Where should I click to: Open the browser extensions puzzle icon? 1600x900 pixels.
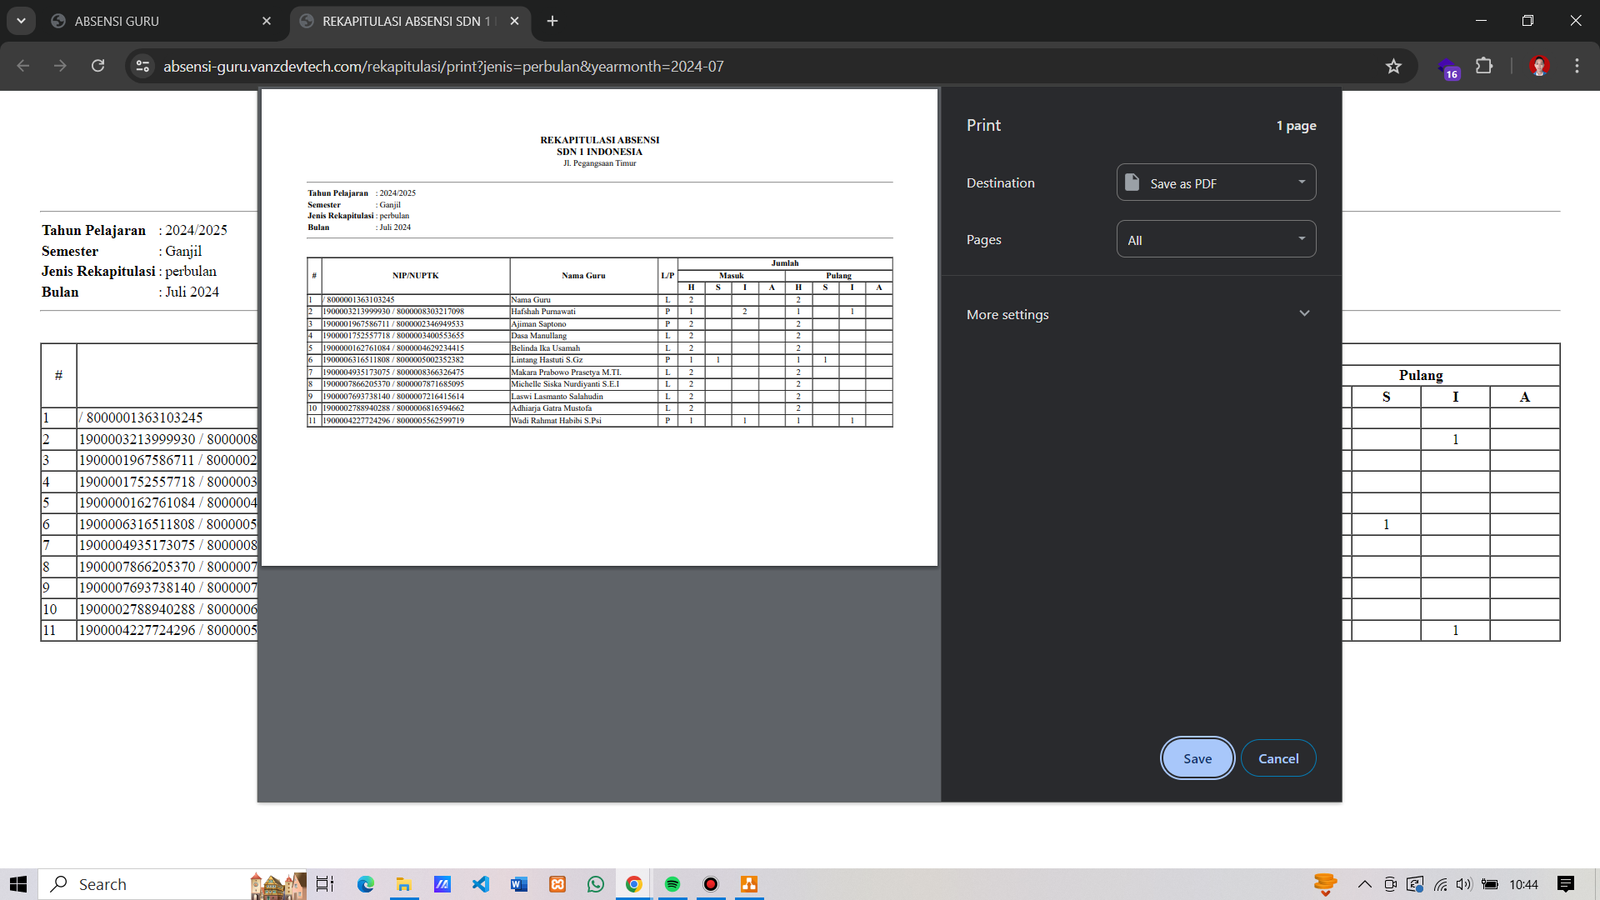tap(1484, 66)
